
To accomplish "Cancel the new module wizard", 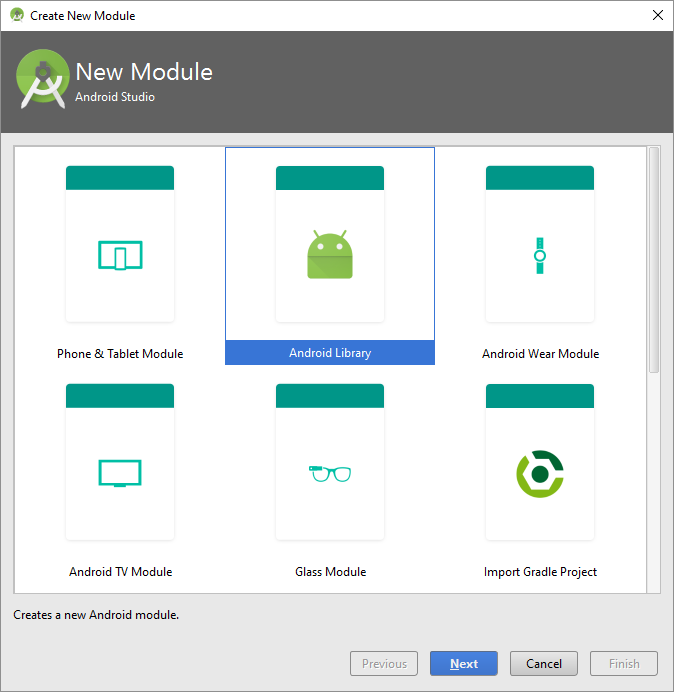I will coord(544,663).
